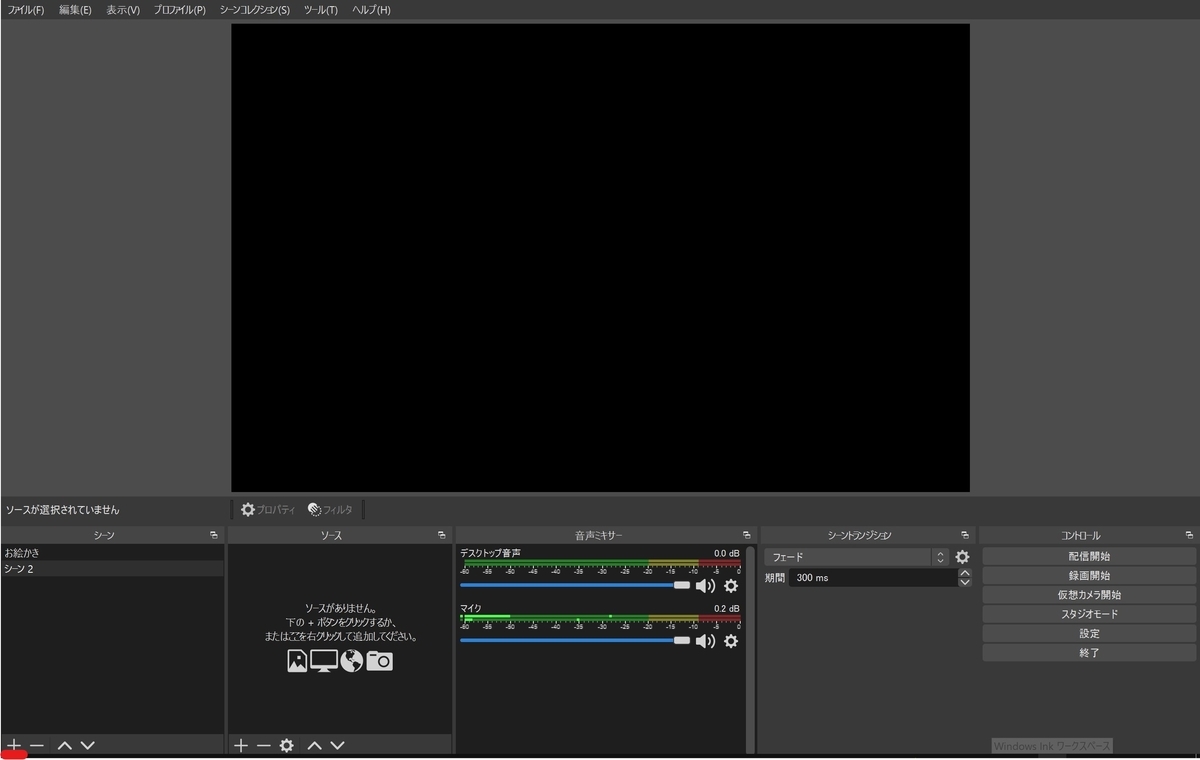Undock the 音声ミキサー panel
Screen dimensions: 1200x760
point(746,535)
